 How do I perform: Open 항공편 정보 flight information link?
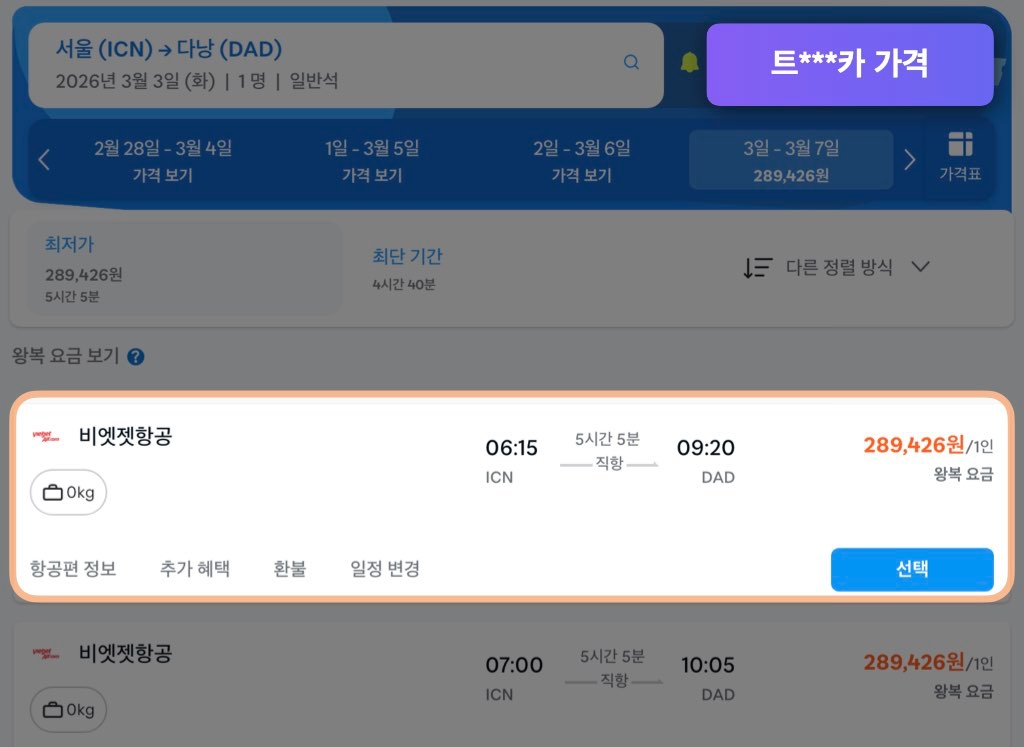(72, 567)
